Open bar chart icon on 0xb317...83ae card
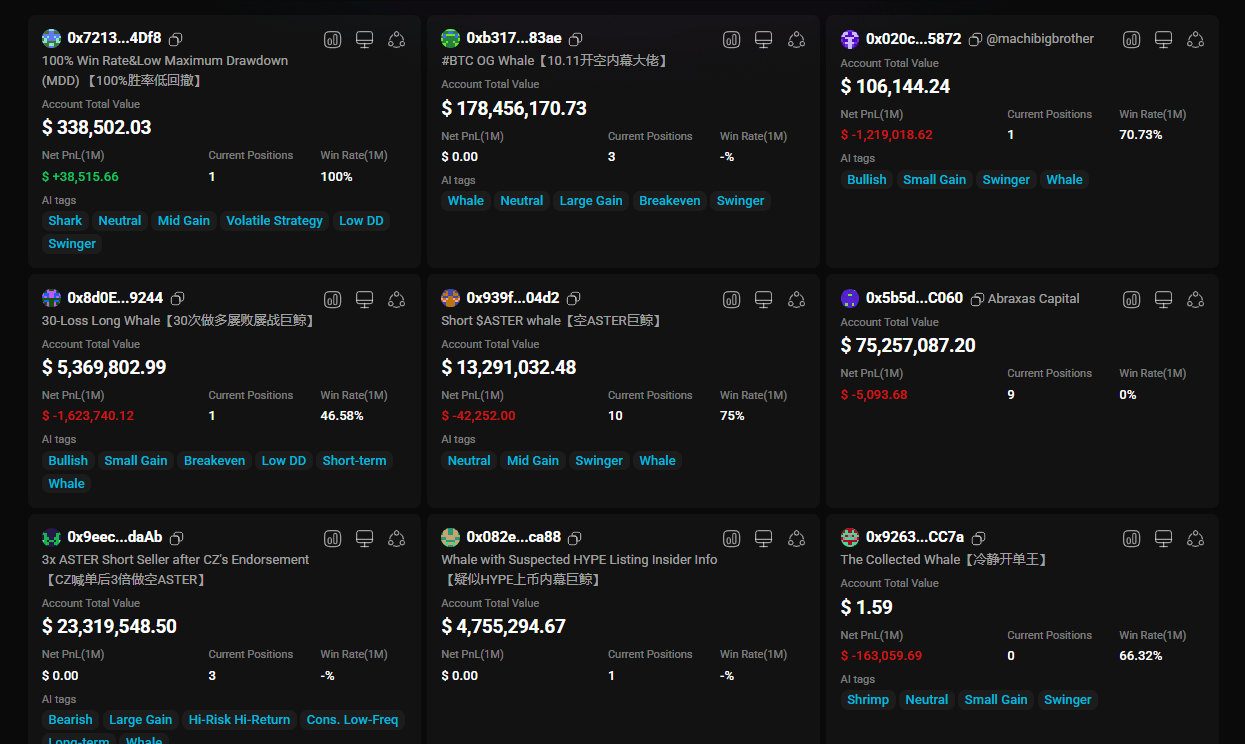 pyautogui.click(x=732, y=39)
